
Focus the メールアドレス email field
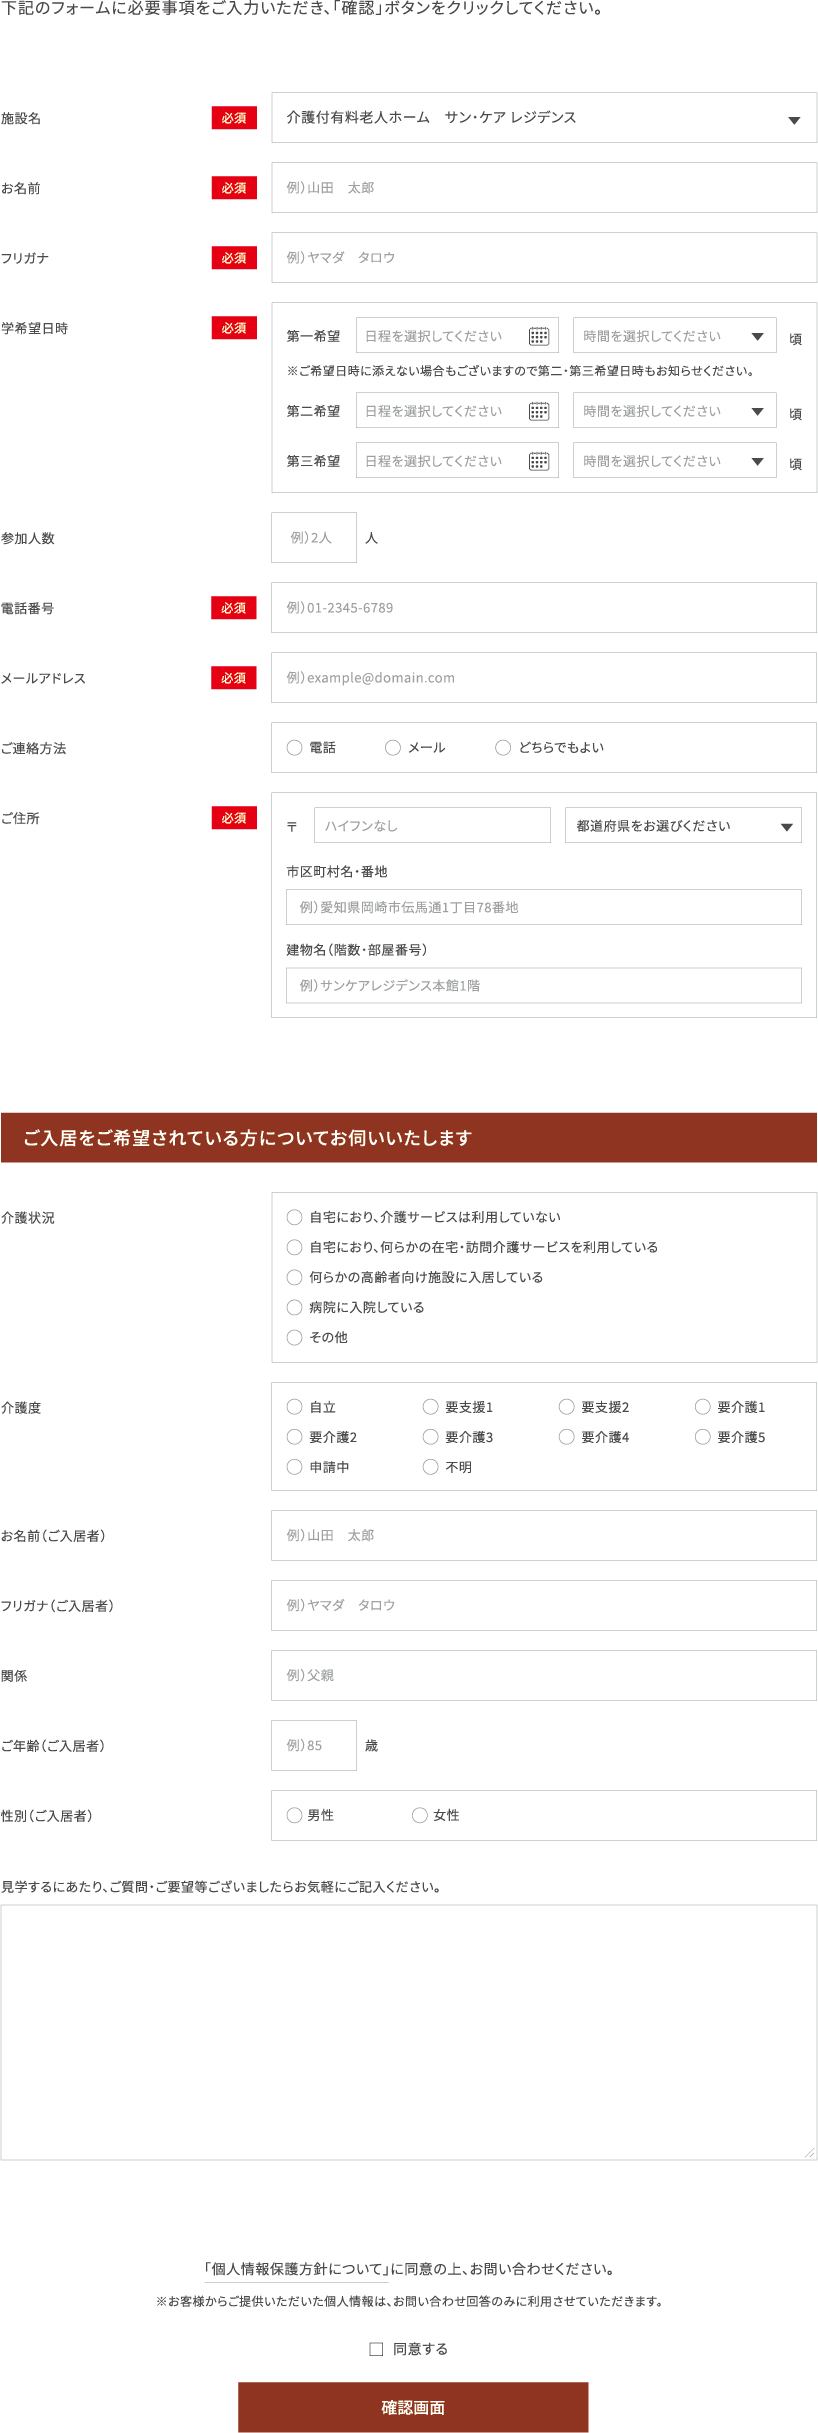point(544,678)
